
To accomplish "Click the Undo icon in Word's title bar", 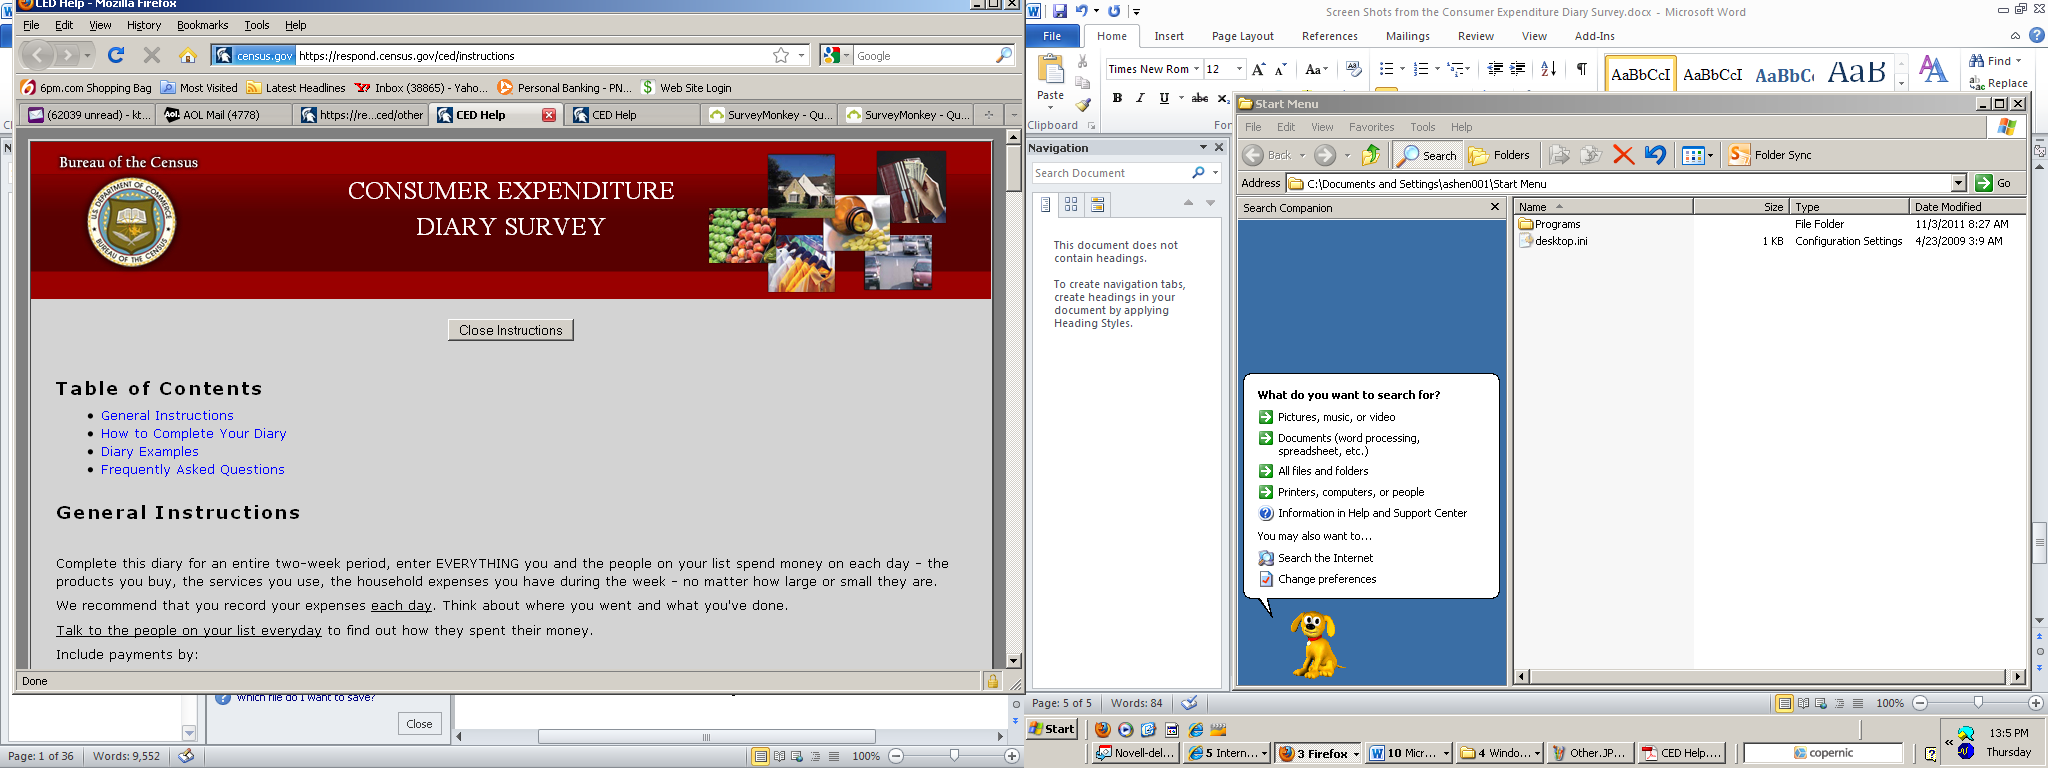I will 1081,11.
